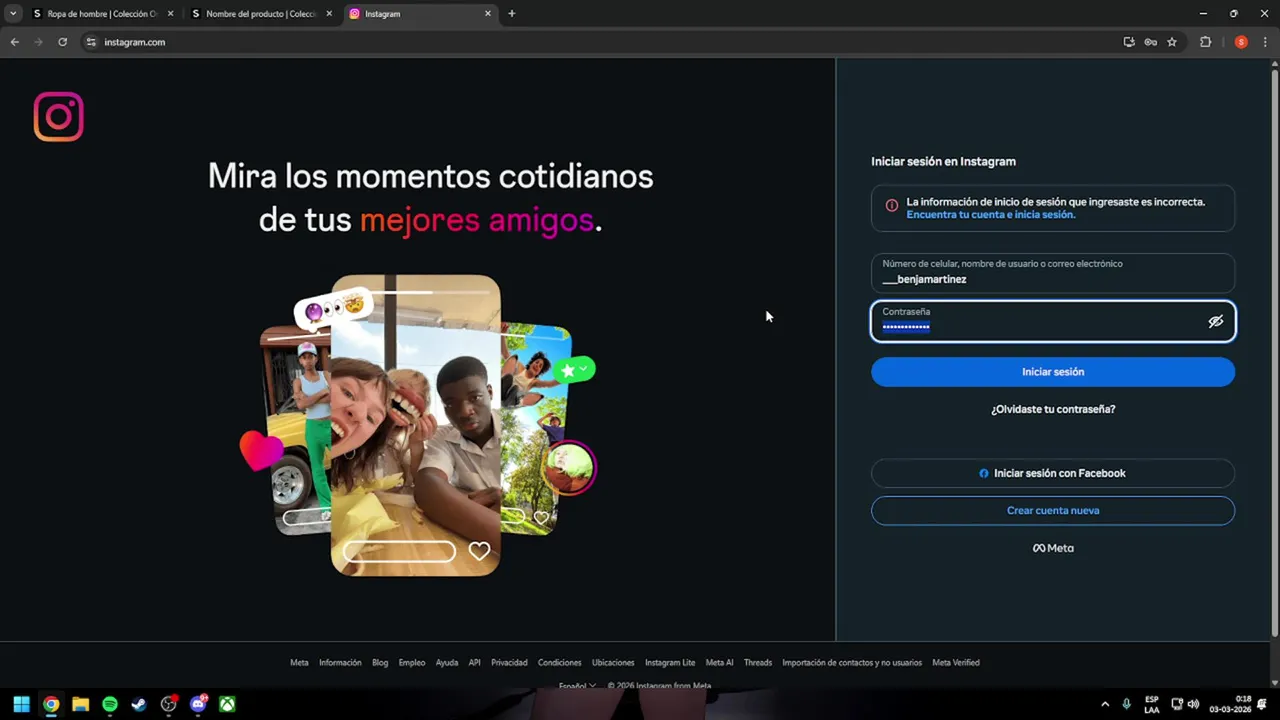Open Discord from the taskbar

(x=198, y=704)
